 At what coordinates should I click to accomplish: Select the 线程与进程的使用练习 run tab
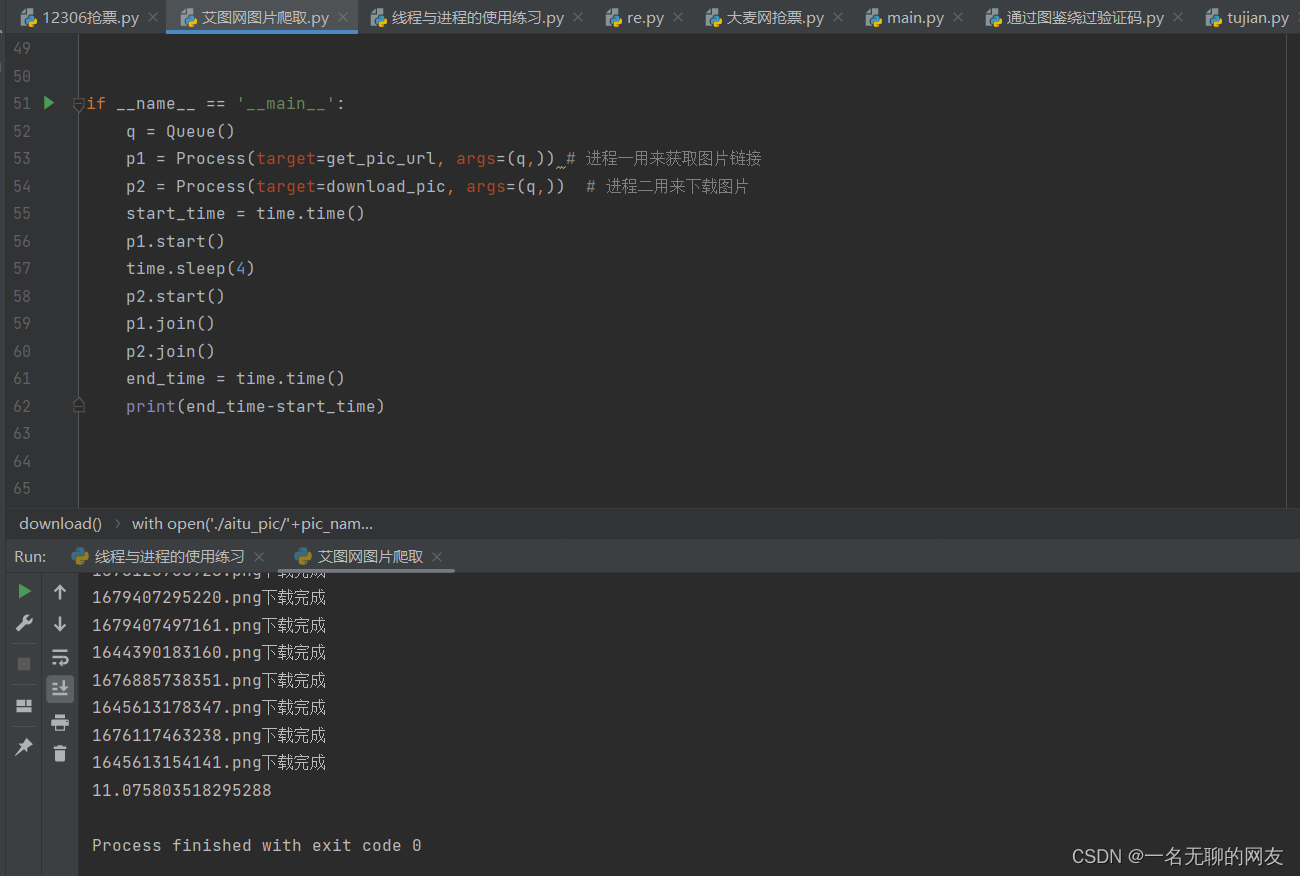tap(169, 557)
